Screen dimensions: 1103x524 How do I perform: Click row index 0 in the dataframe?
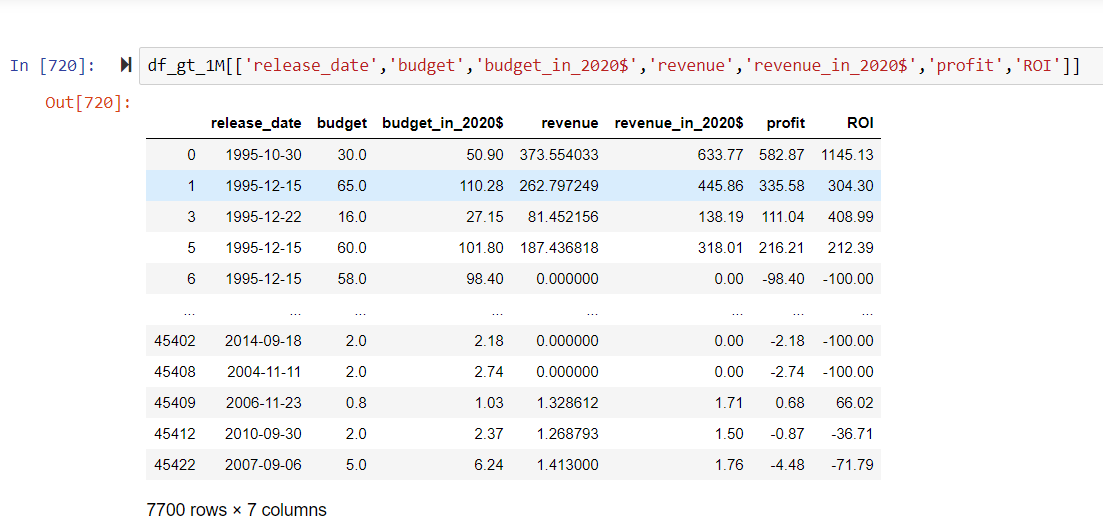(x=191, y=155)
